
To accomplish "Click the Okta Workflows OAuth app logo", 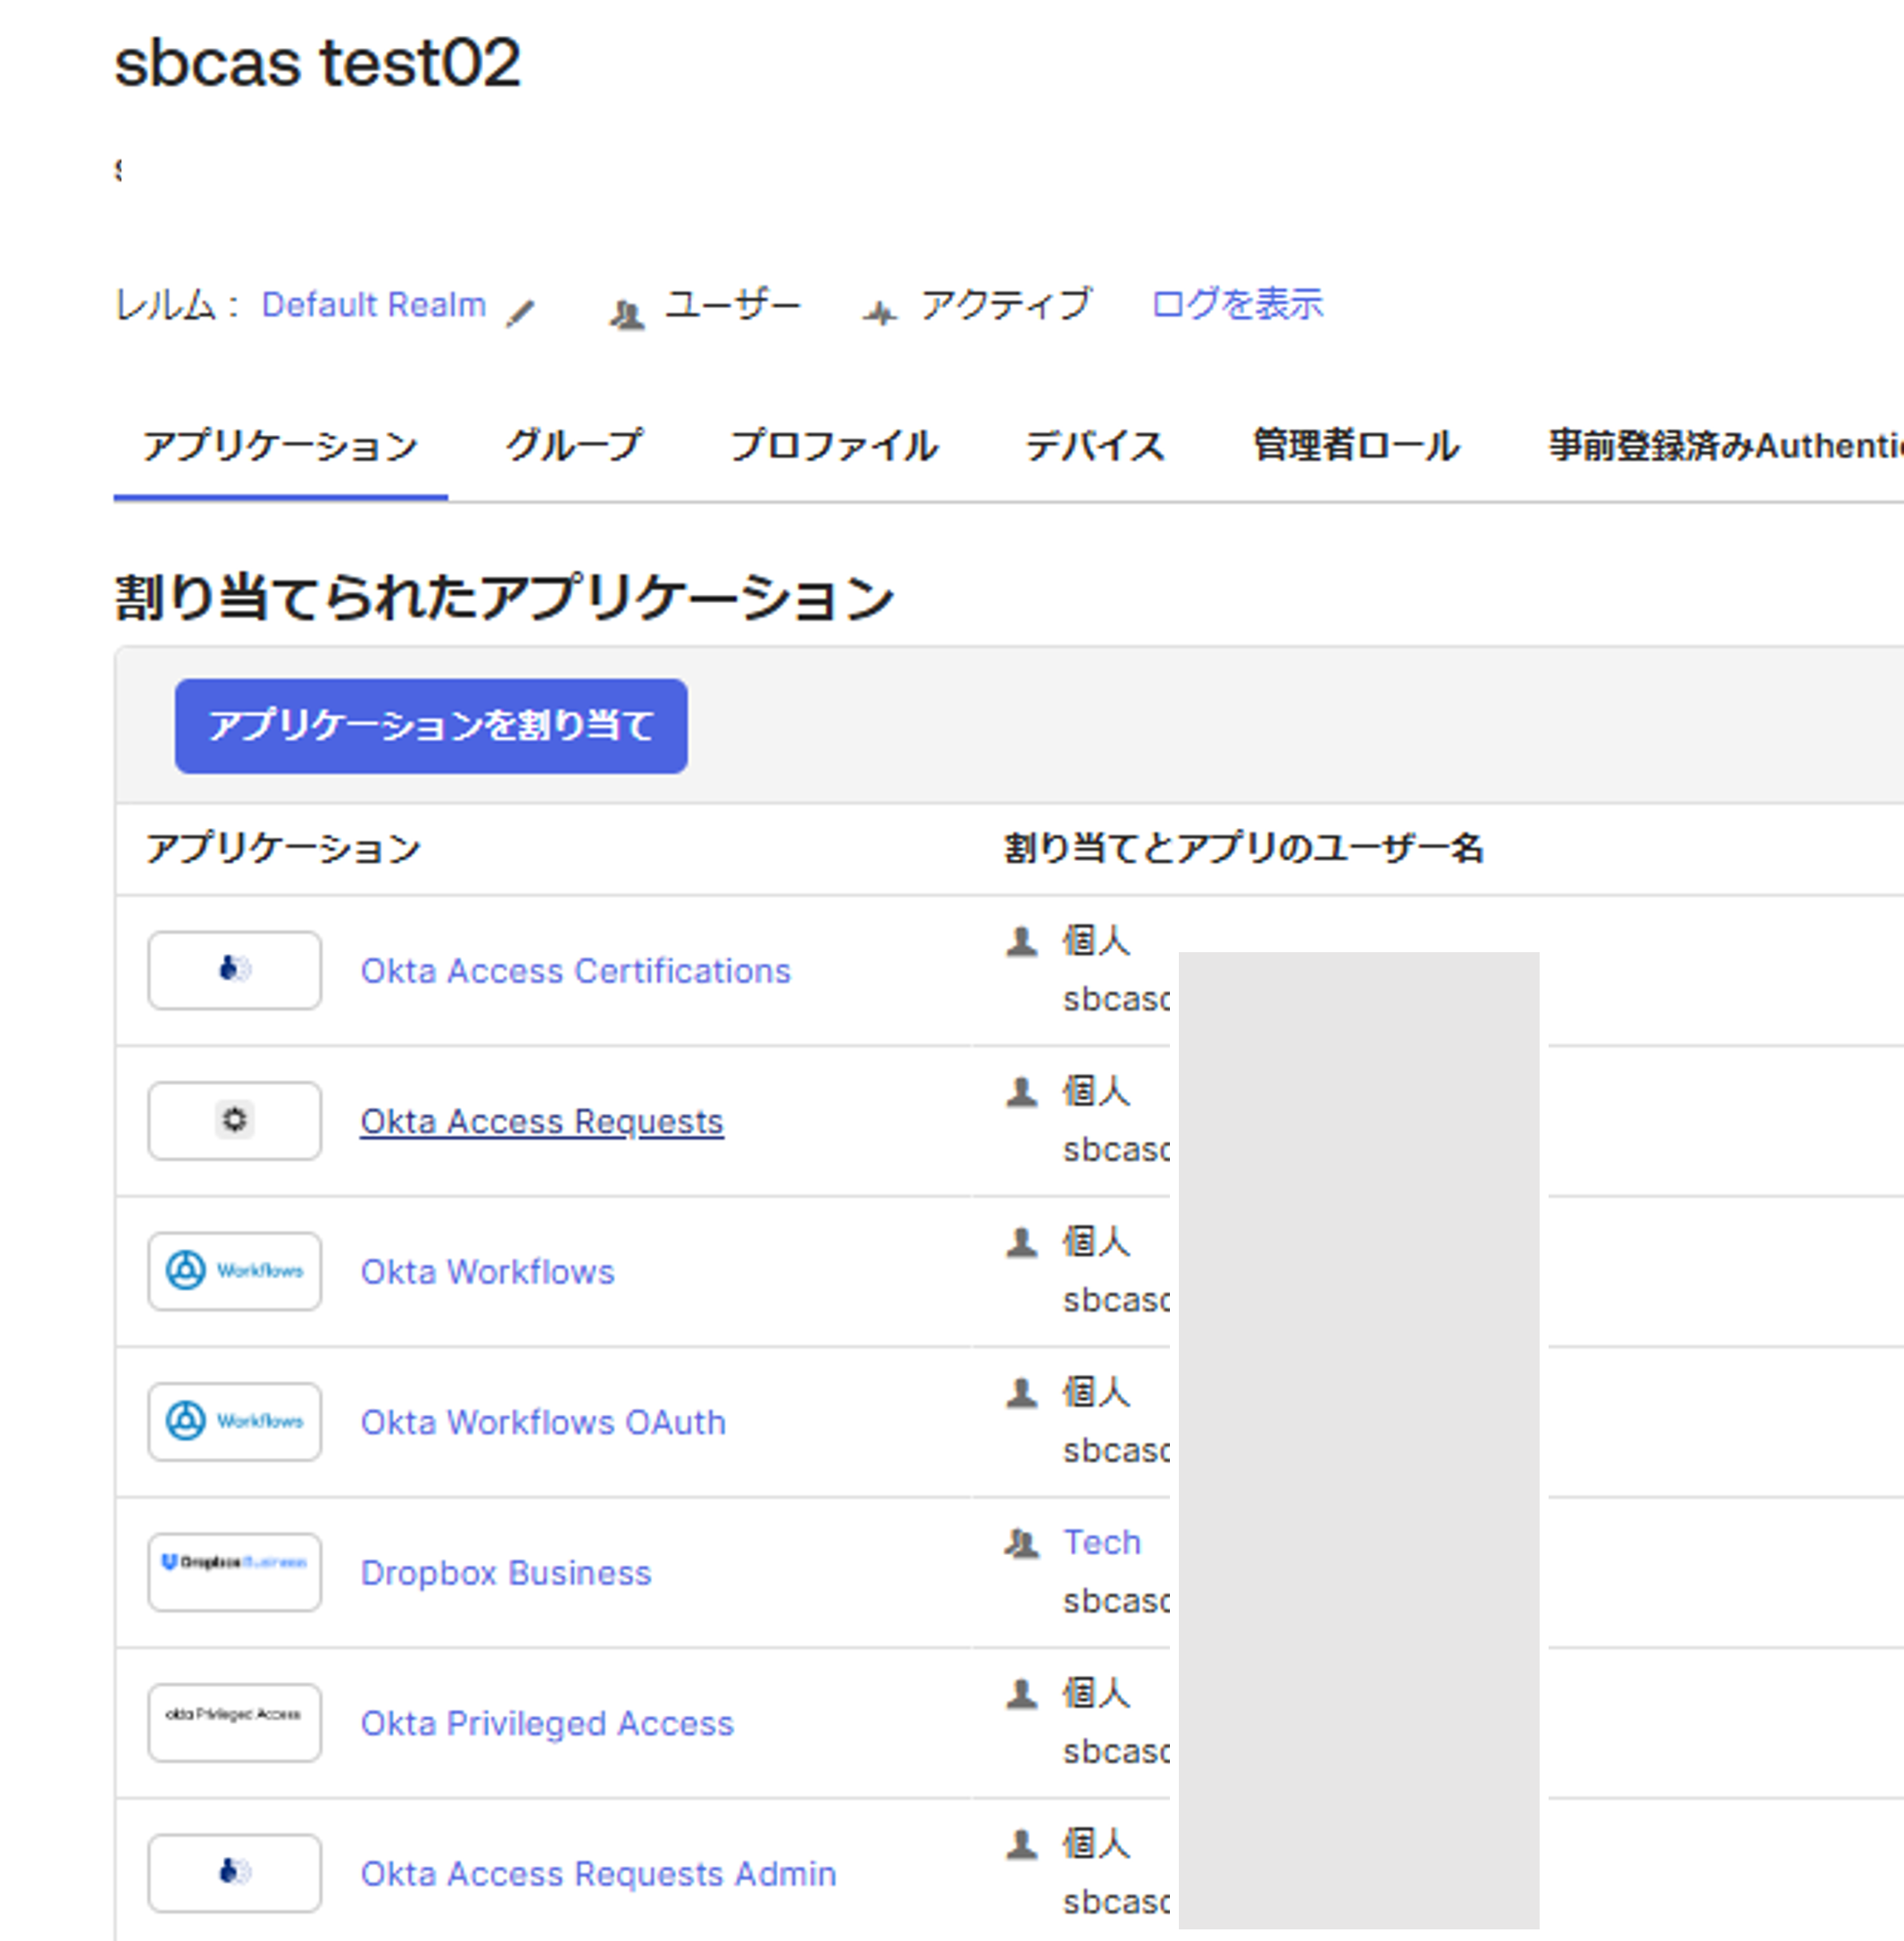I will point(235,1421).
